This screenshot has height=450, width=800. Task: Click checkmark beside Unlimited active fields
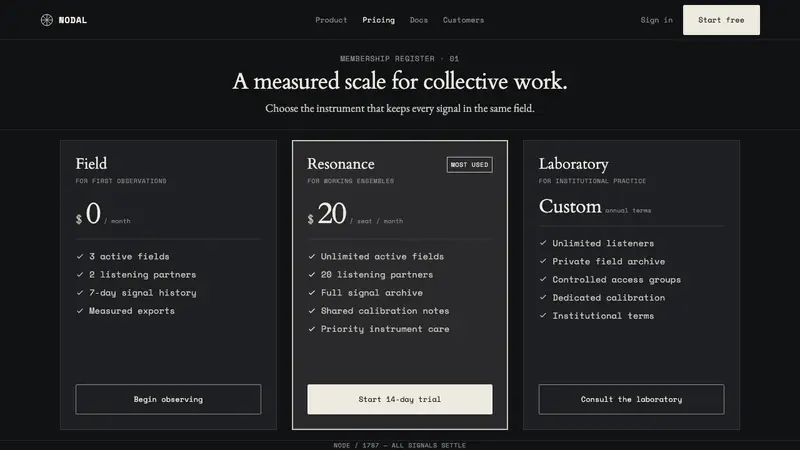311,256
